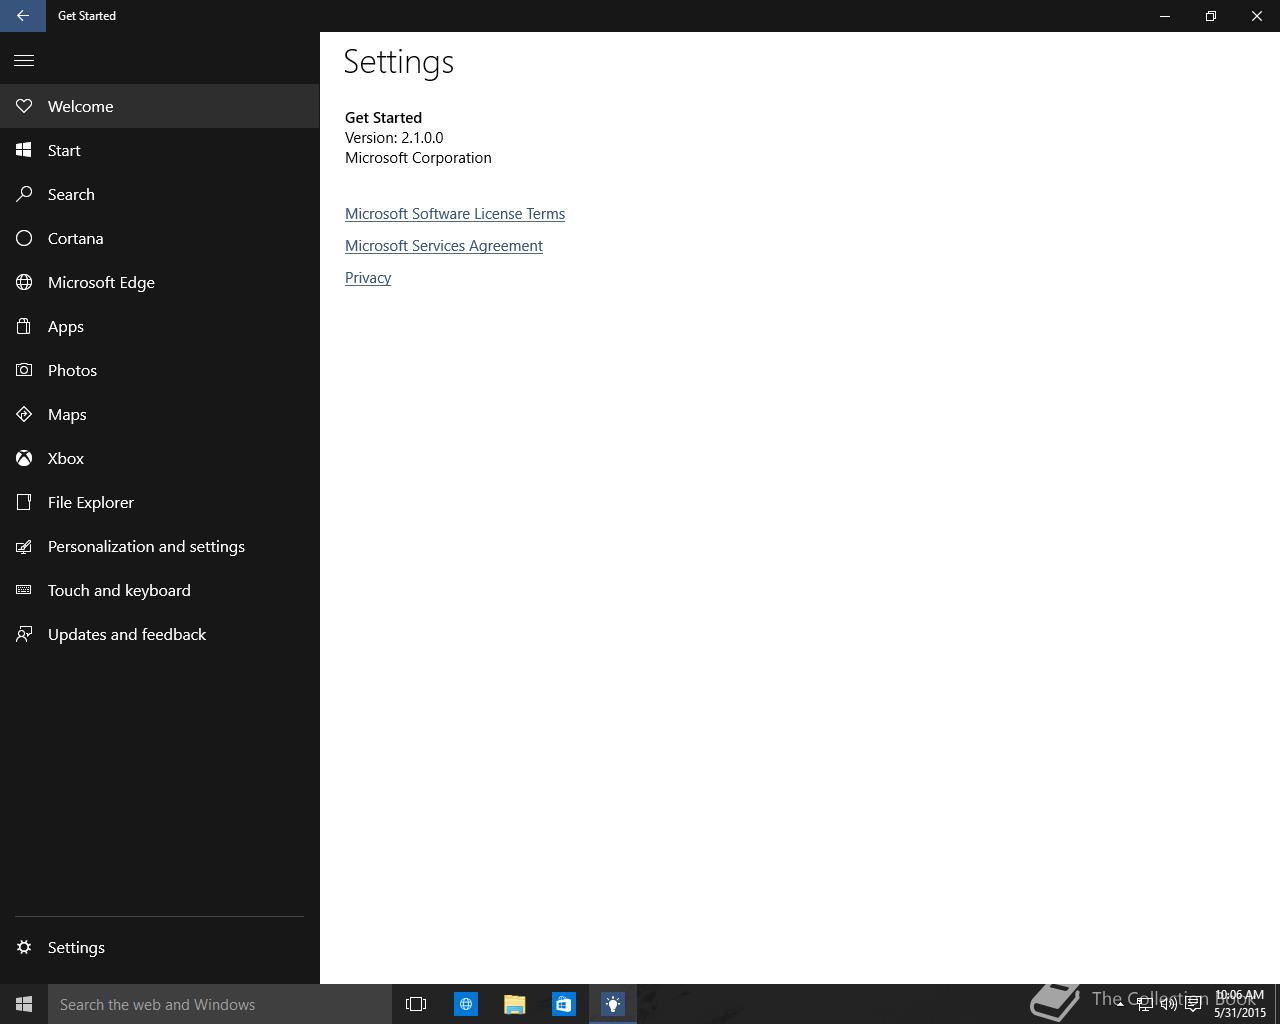Click the magnifier icon beside Search
This screenshot has width=1280, height=1024.
pos(24,194)
